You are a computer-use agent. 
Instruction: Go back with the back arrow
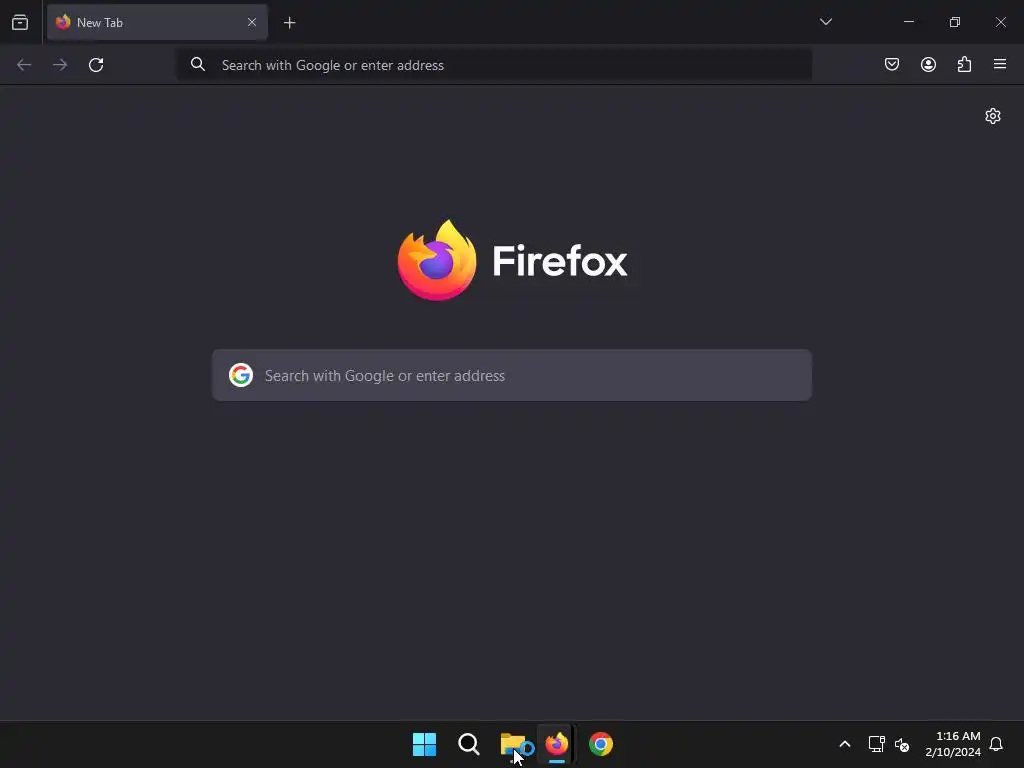pyautogui.click(x=24, y=65)
